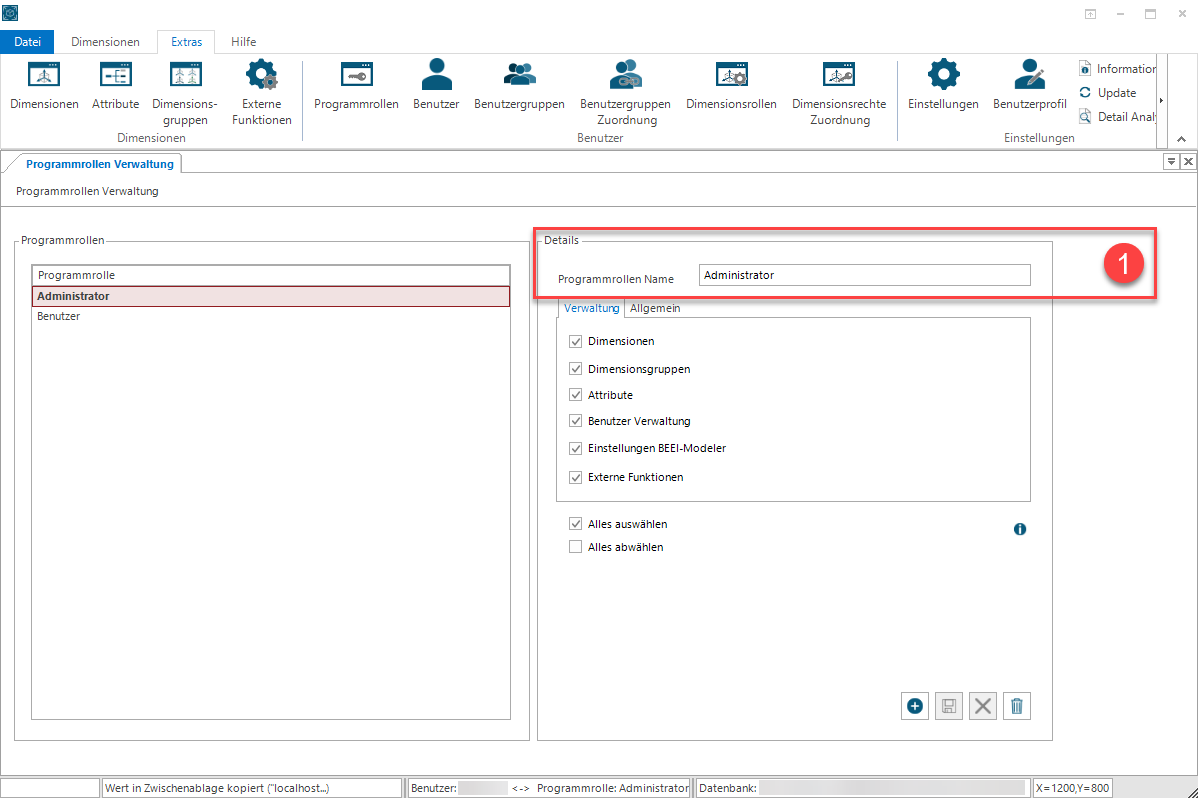Select the Benutzer role row
The width and height of the screenshot is (1198, 798).
270,316
